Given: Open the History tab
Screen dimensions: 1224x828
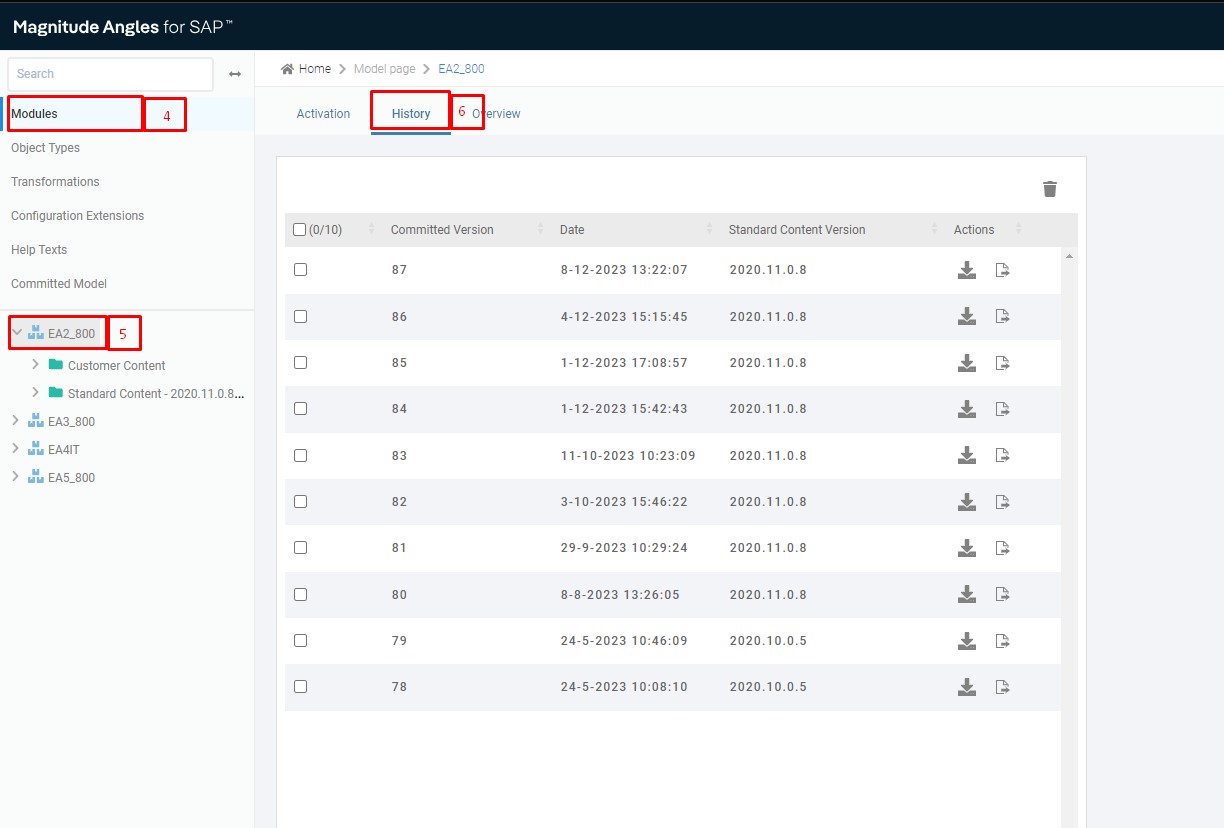Looking at the screenshot, I should pyautogui.click(x=411, y=114).
